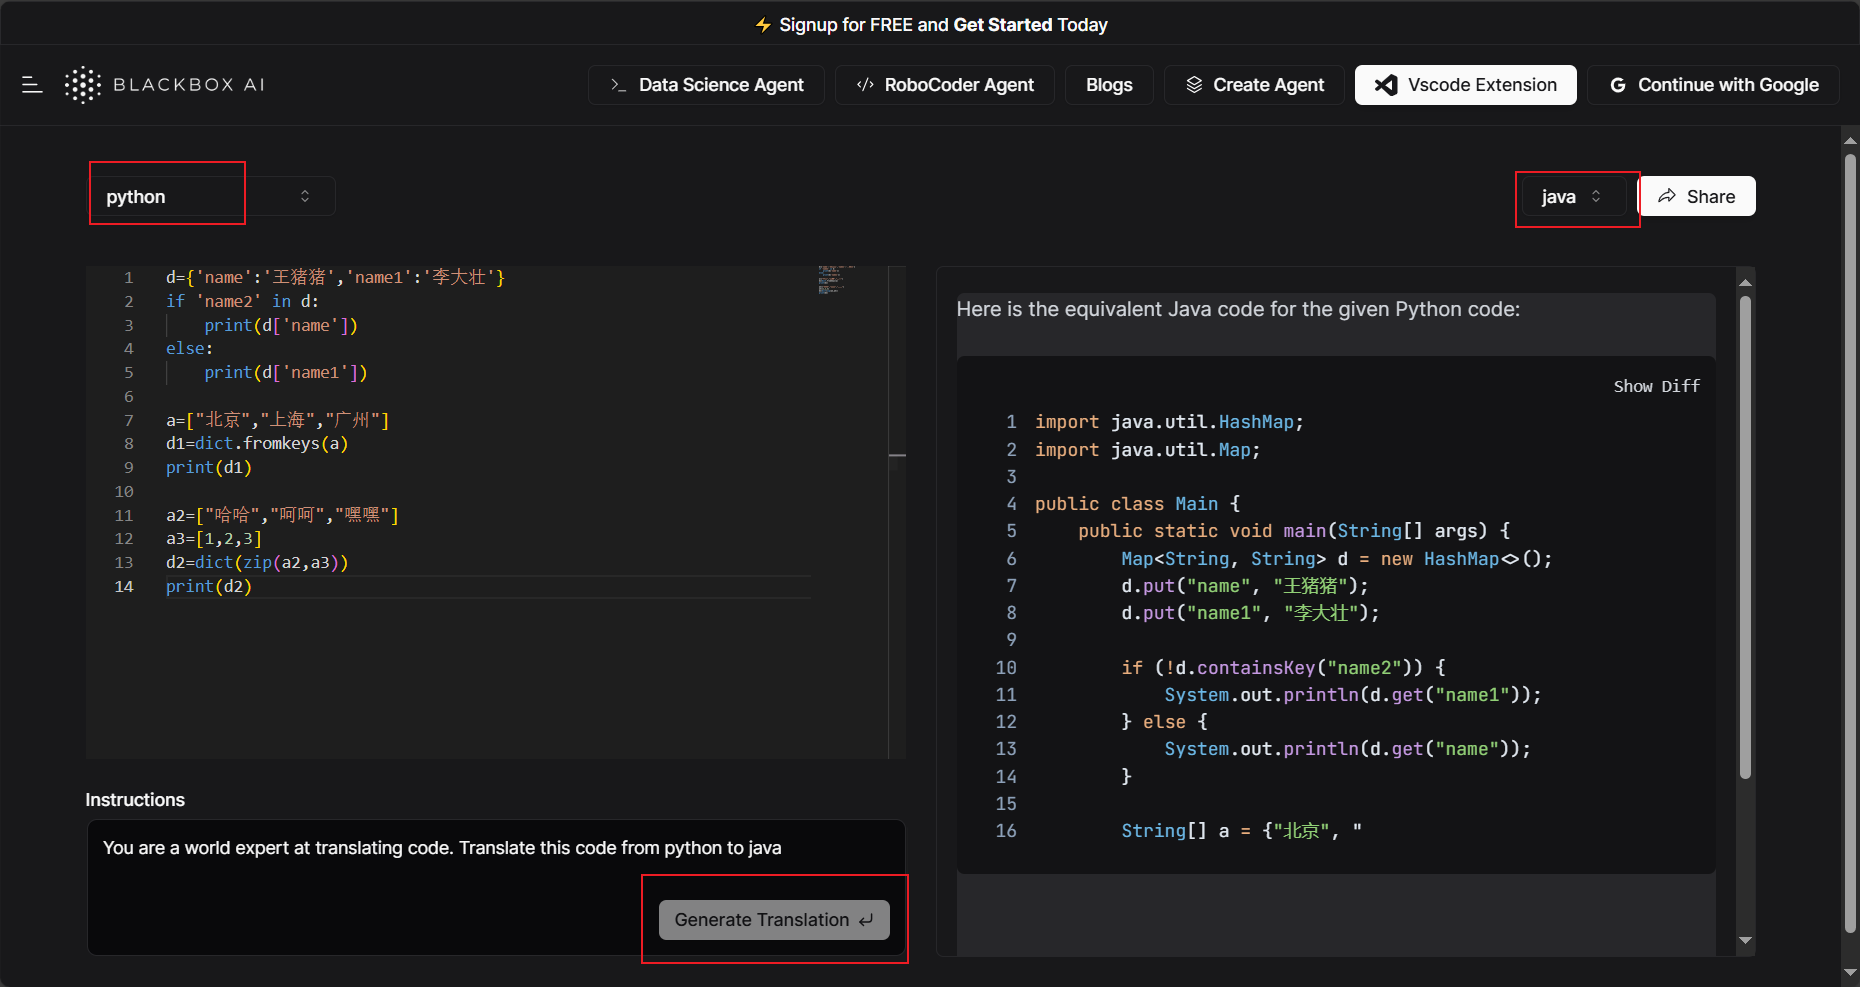Open the Blogs menu item
1860x987 pixels.
[1109, 85]
